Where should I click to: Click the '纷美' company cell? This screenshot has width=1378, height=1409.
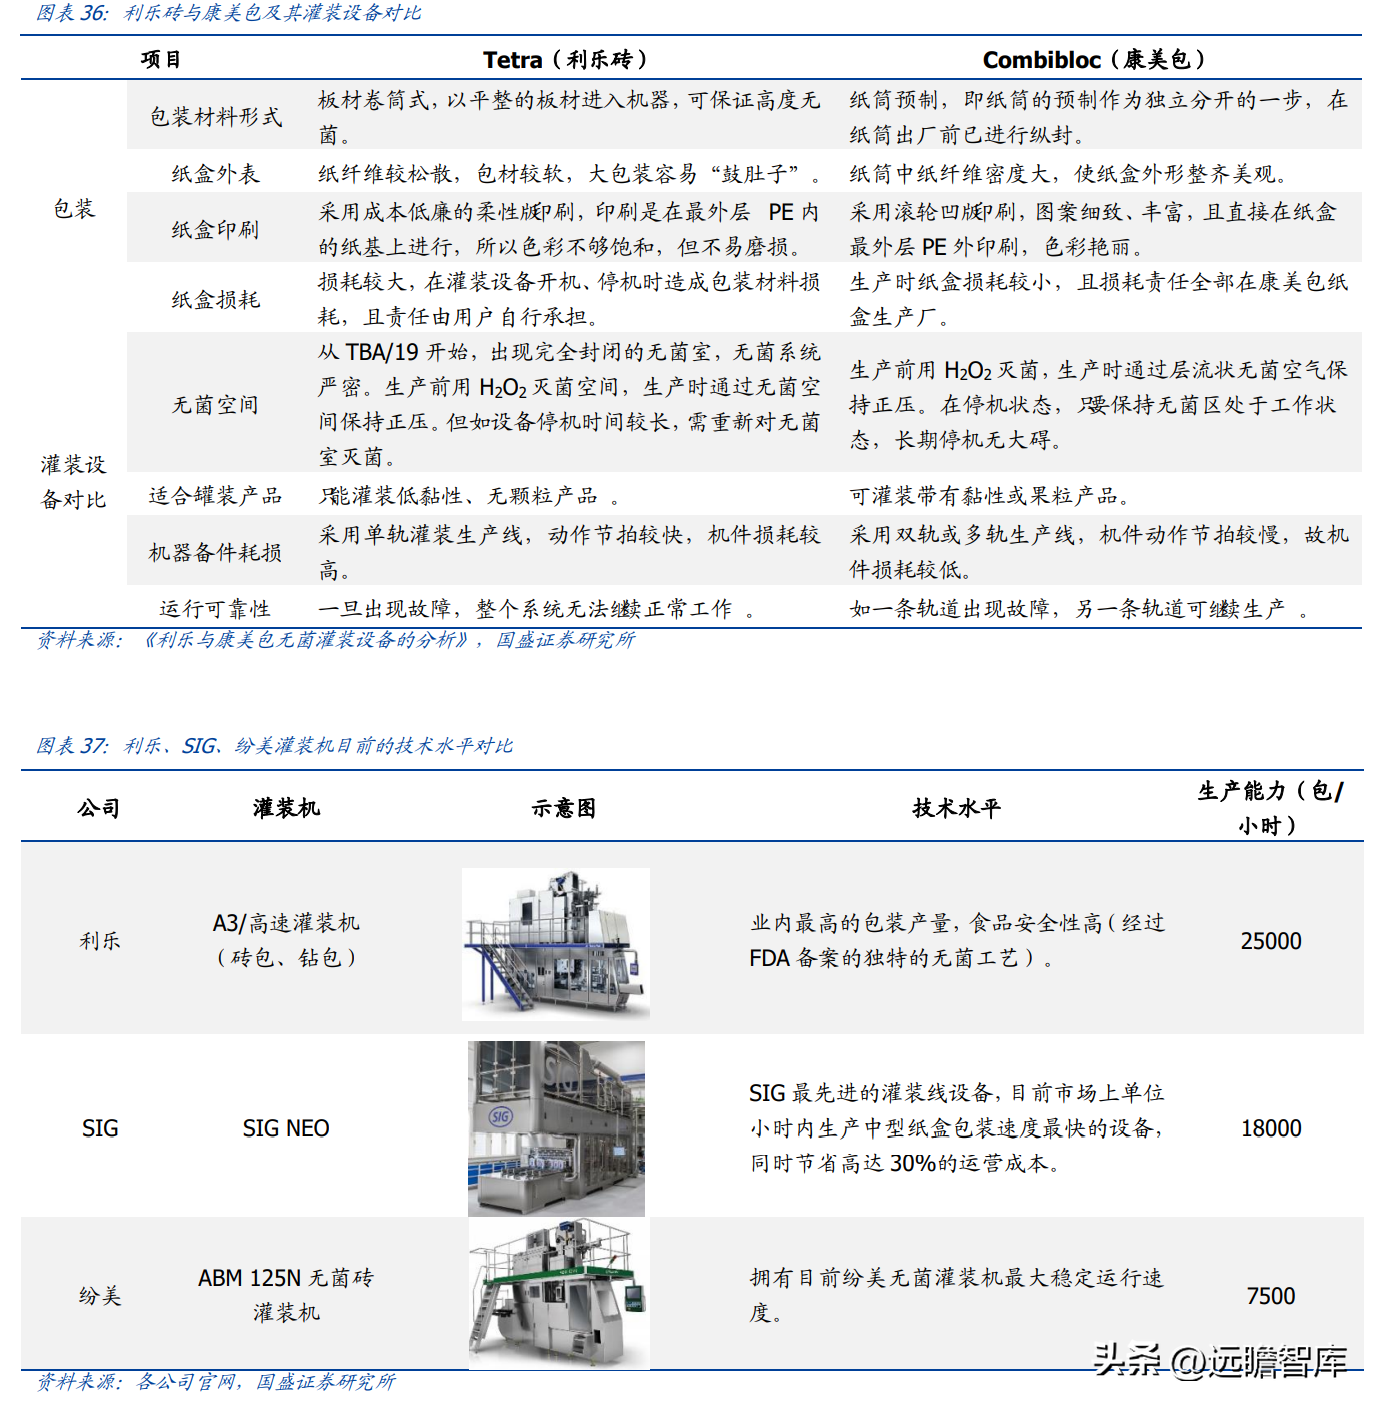coord(100,1296)
